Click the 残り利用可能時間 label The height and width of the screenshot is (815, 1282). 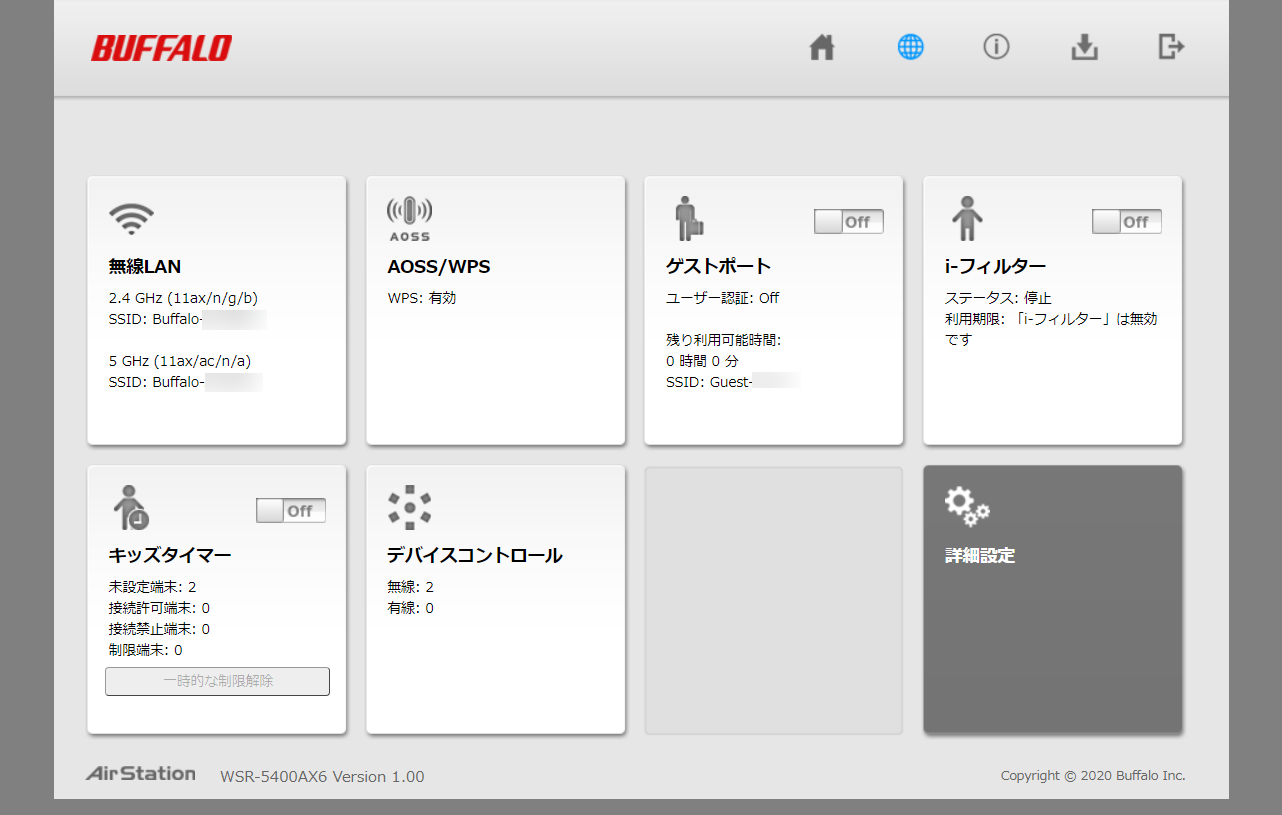coord(724,340)
